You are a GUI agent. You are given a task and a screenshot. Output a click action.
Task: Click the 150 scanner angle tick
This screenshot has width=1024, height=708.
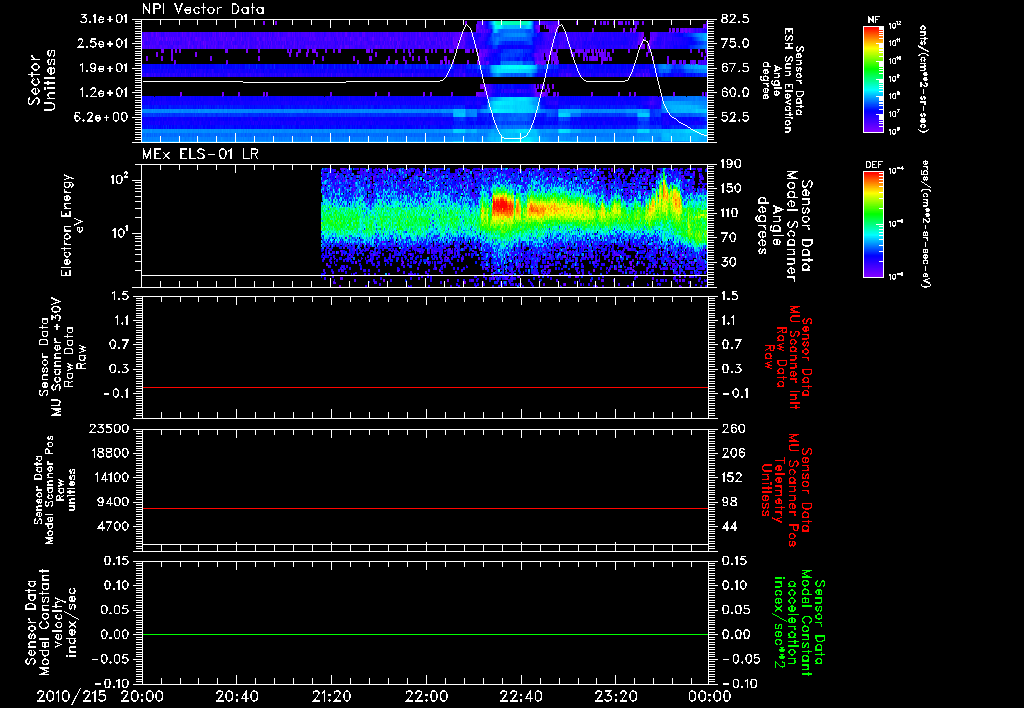click(732, 188)
